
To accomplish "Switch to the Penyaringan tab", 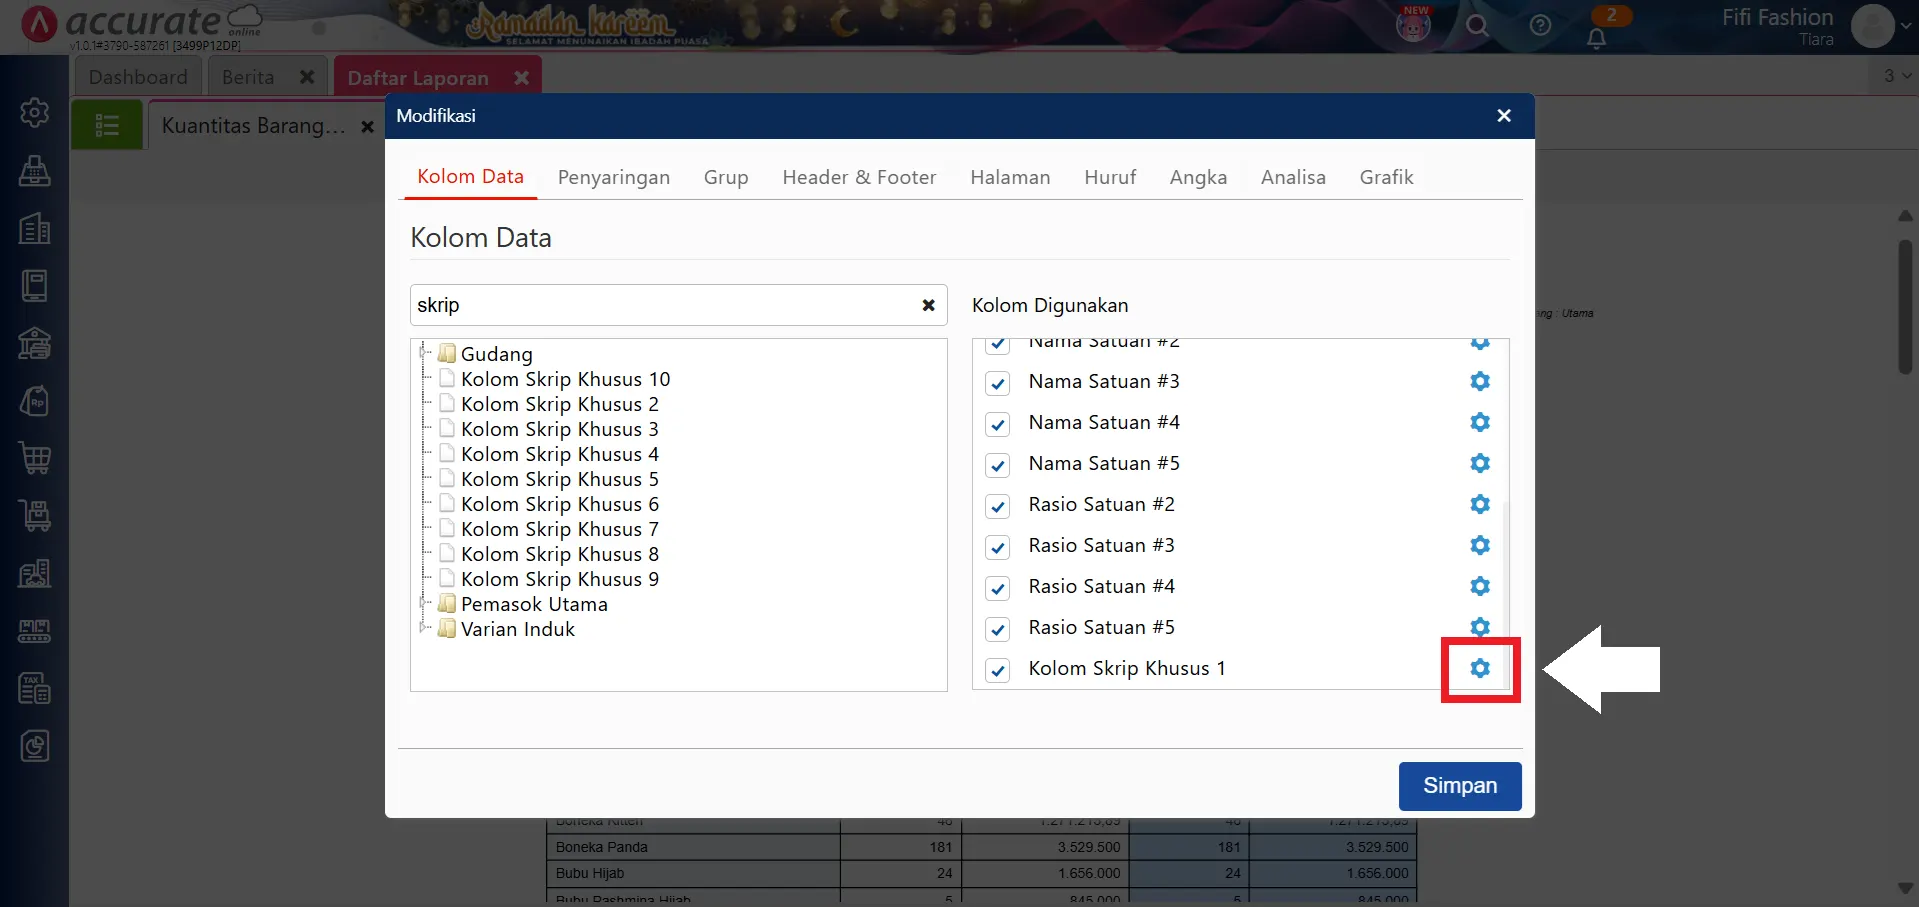I will [613, 177].
